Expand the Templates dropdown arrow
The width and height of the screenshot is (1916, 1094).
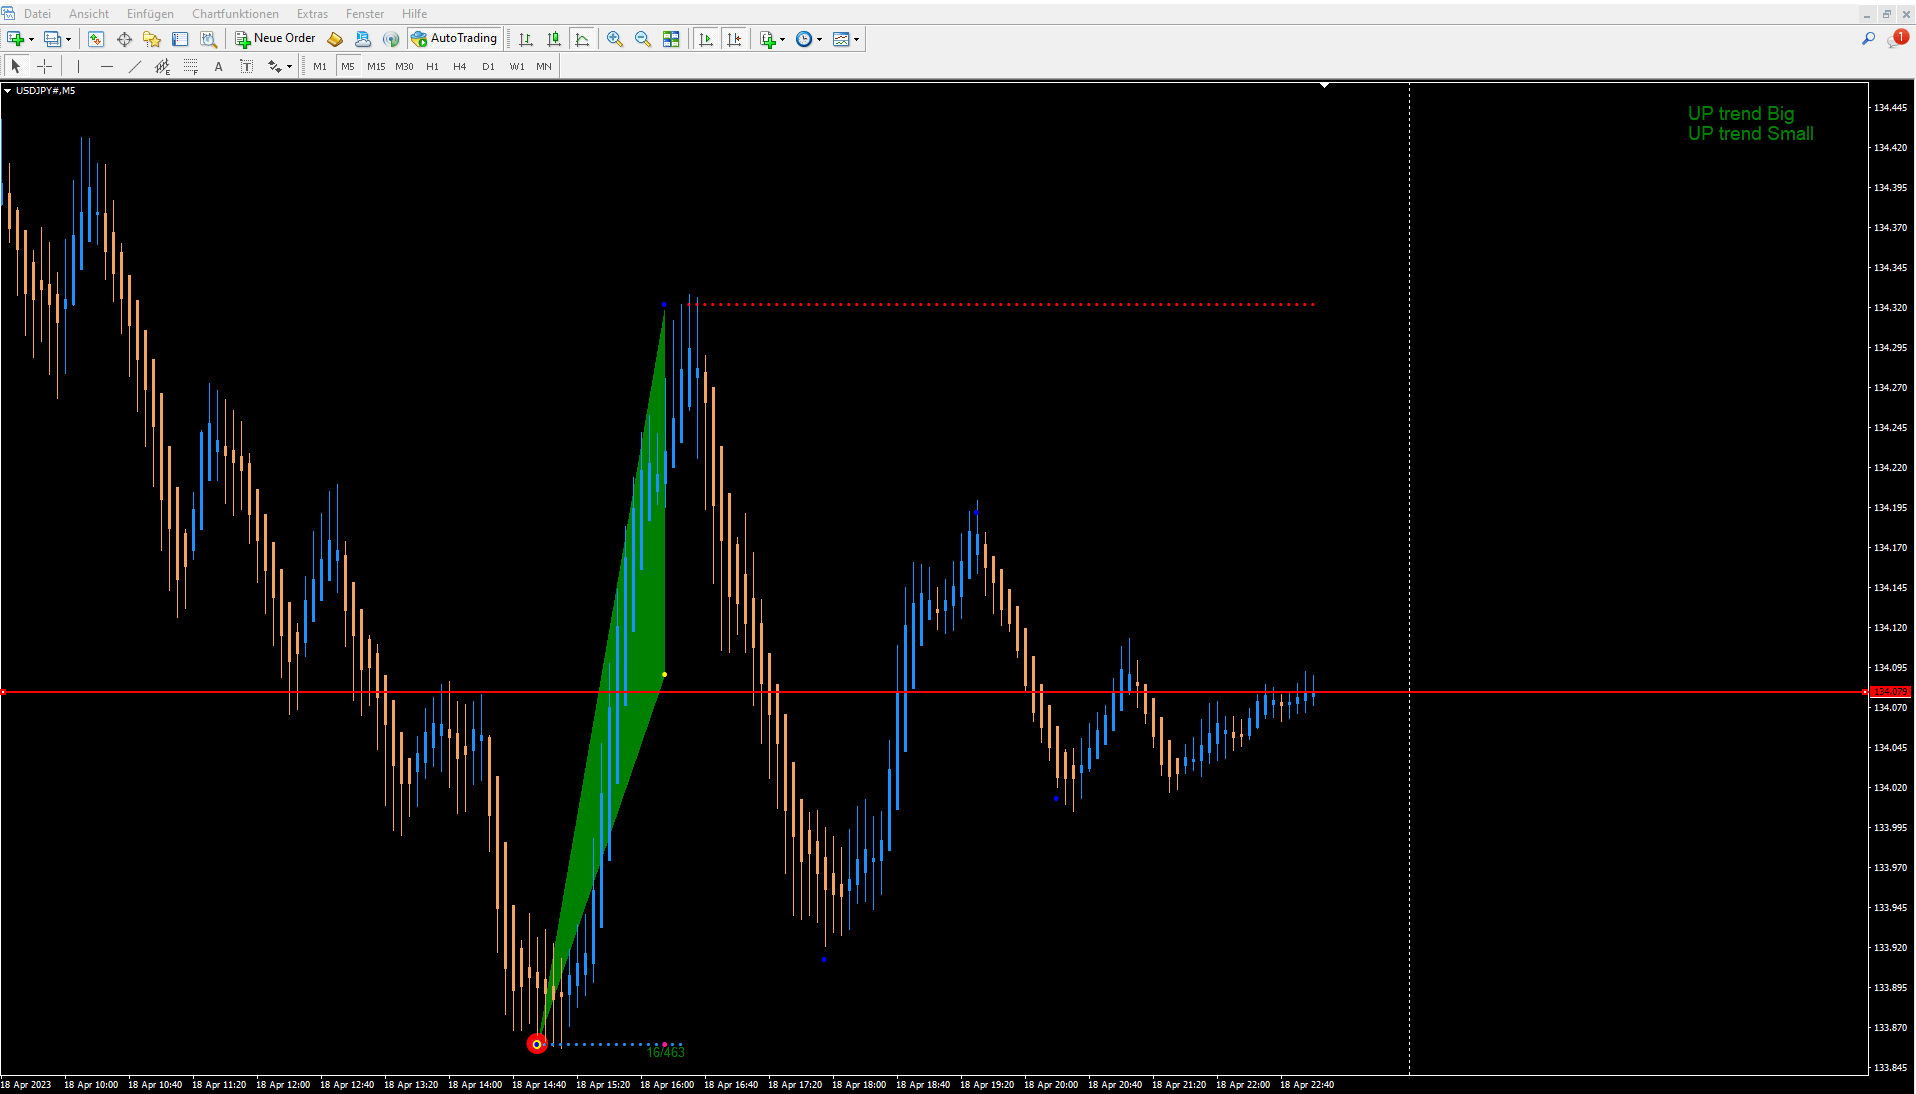tap(857, 40)
